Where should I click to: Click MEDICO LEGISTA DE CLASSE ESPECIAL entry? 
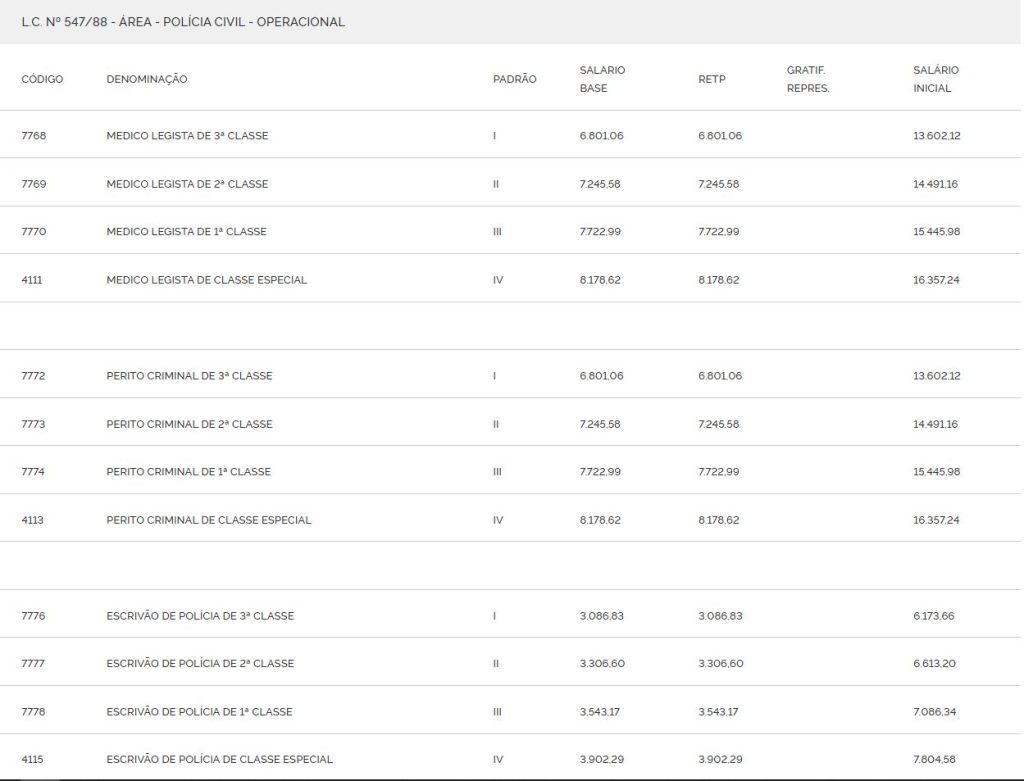coord(206,280)
